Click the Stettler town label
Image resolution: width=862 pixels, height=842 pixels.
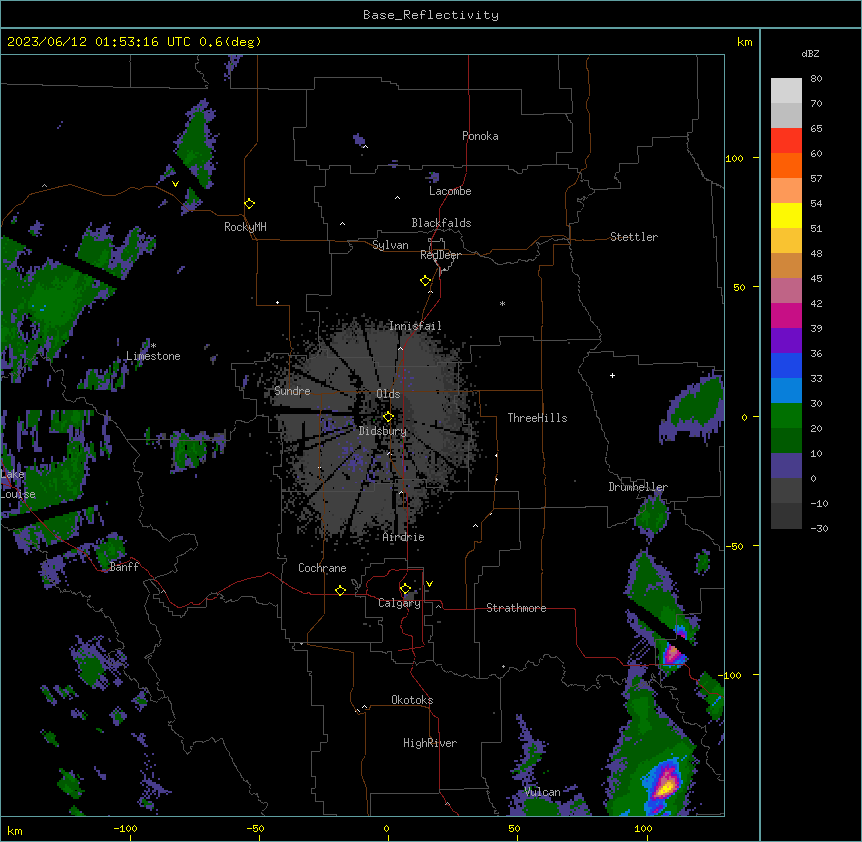pyautogui.click(x=633, y=237)
